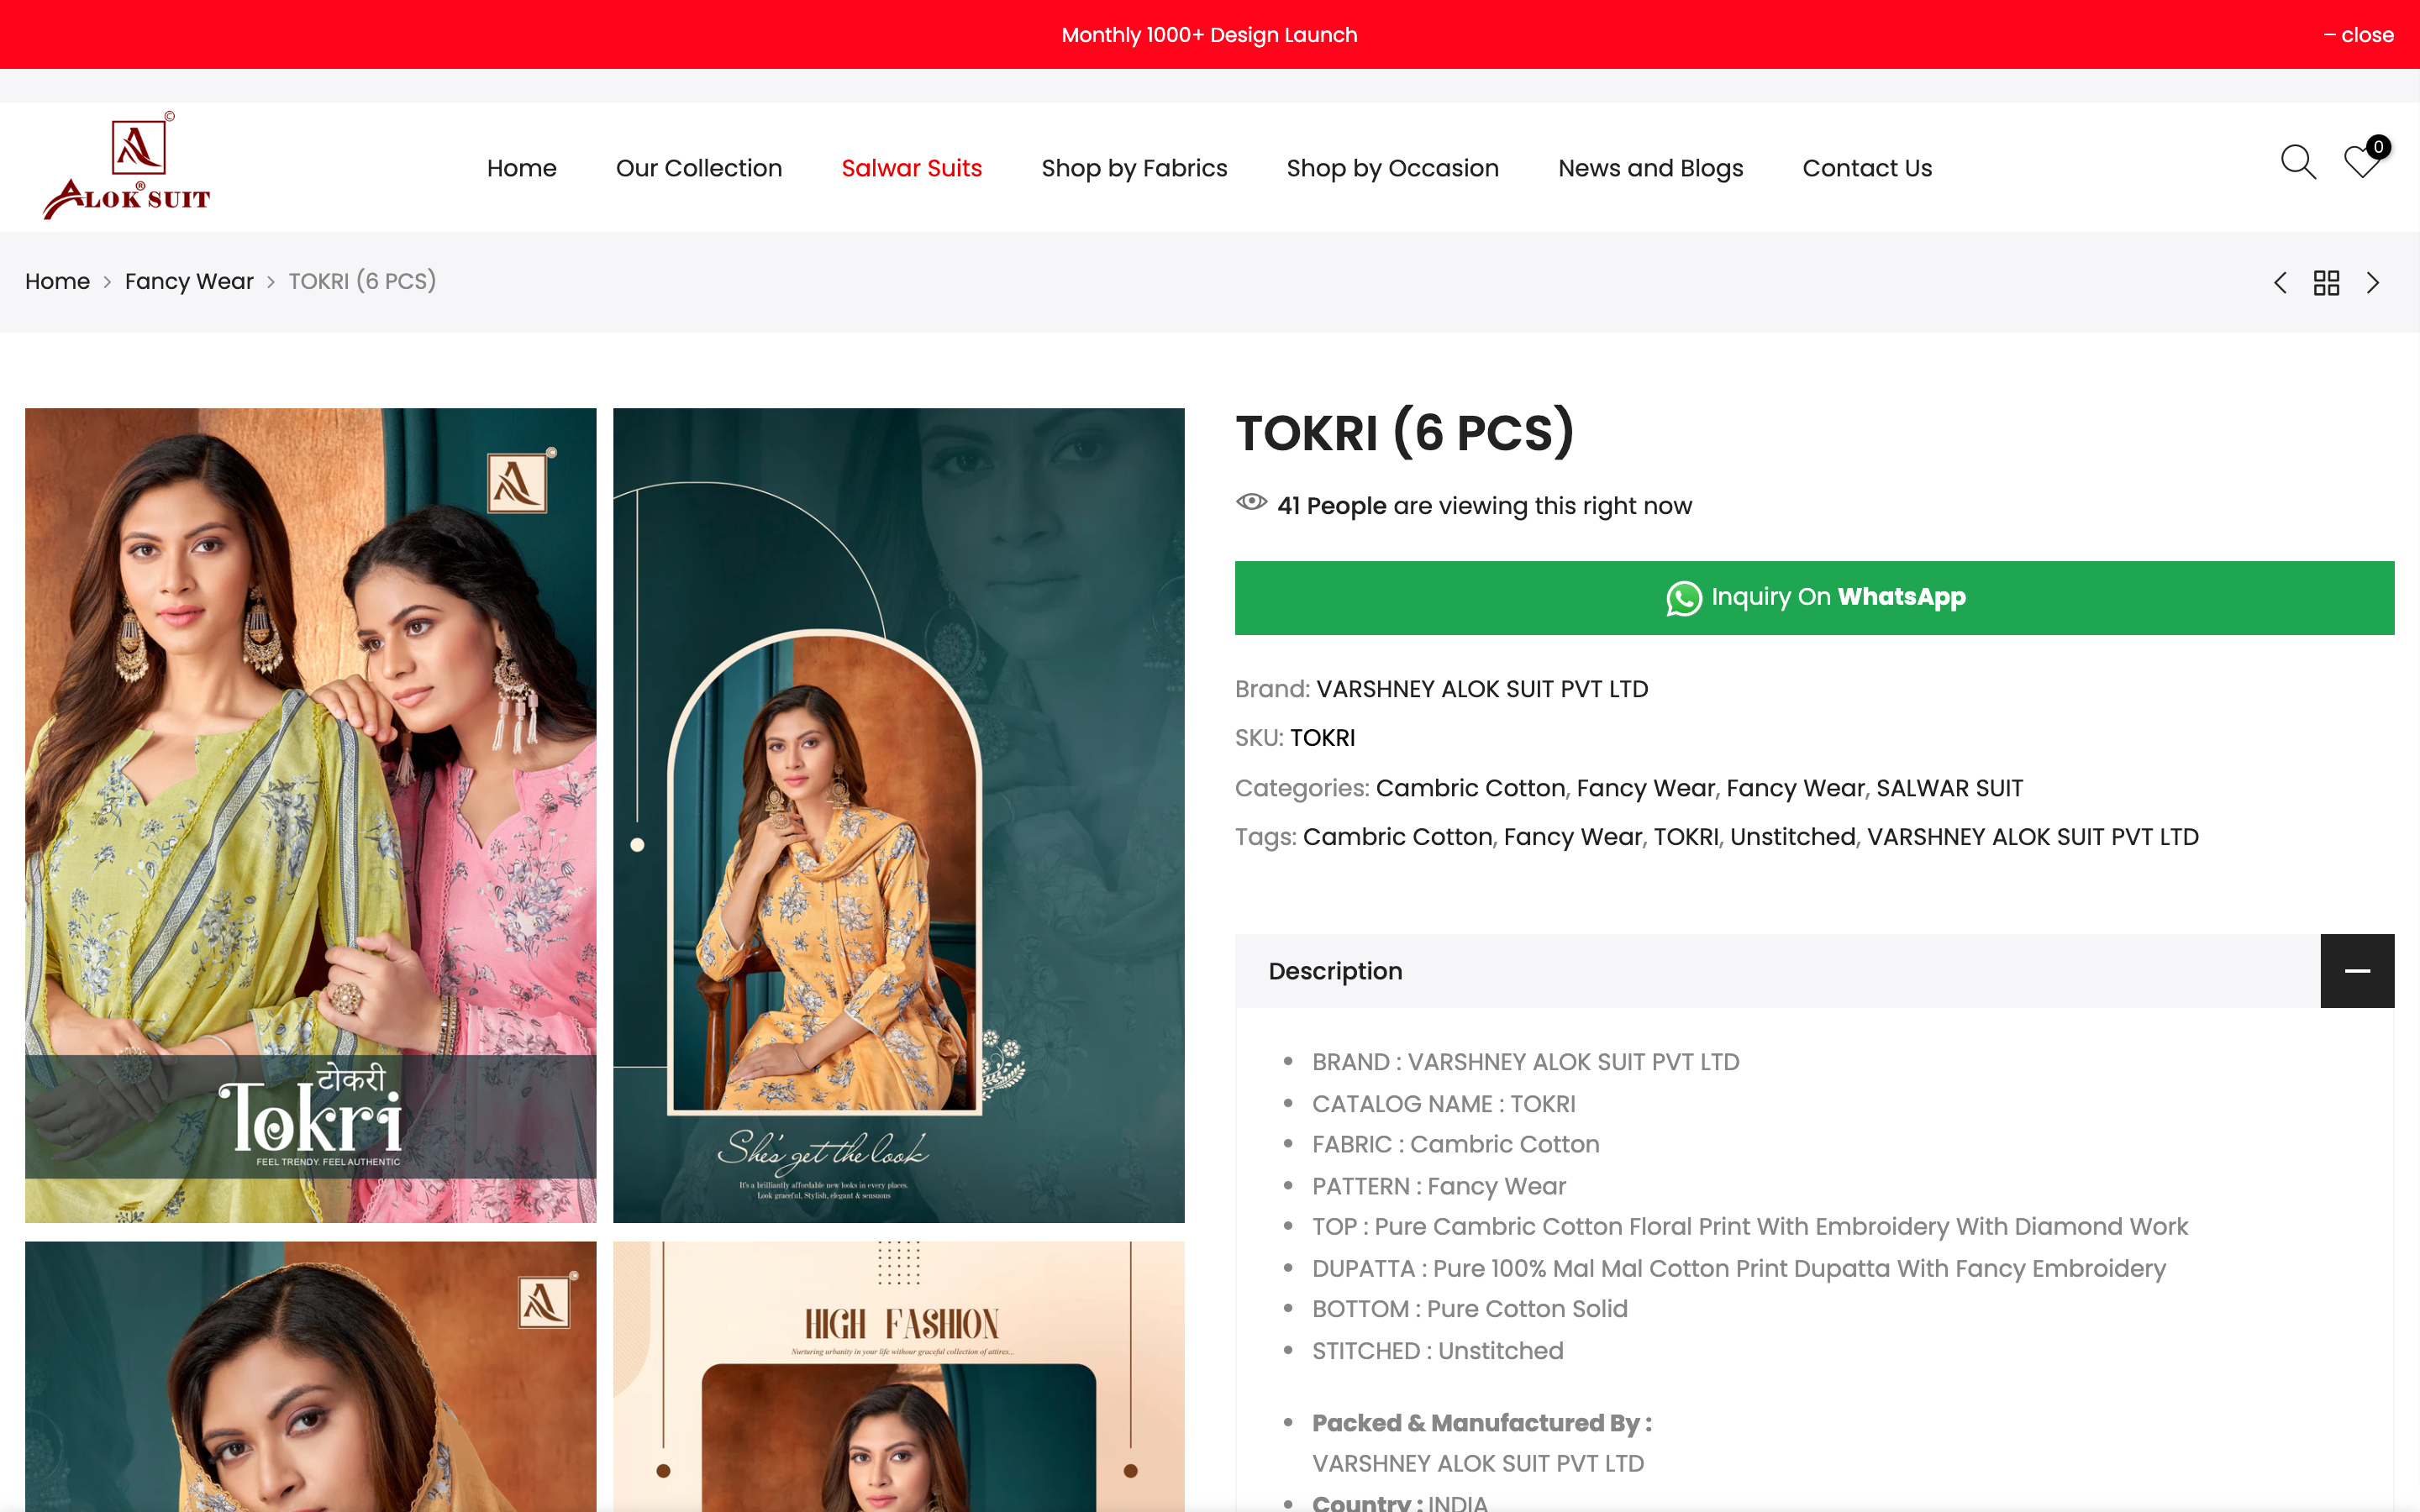Open News and Blogs navigation item

coord(1650,167)
